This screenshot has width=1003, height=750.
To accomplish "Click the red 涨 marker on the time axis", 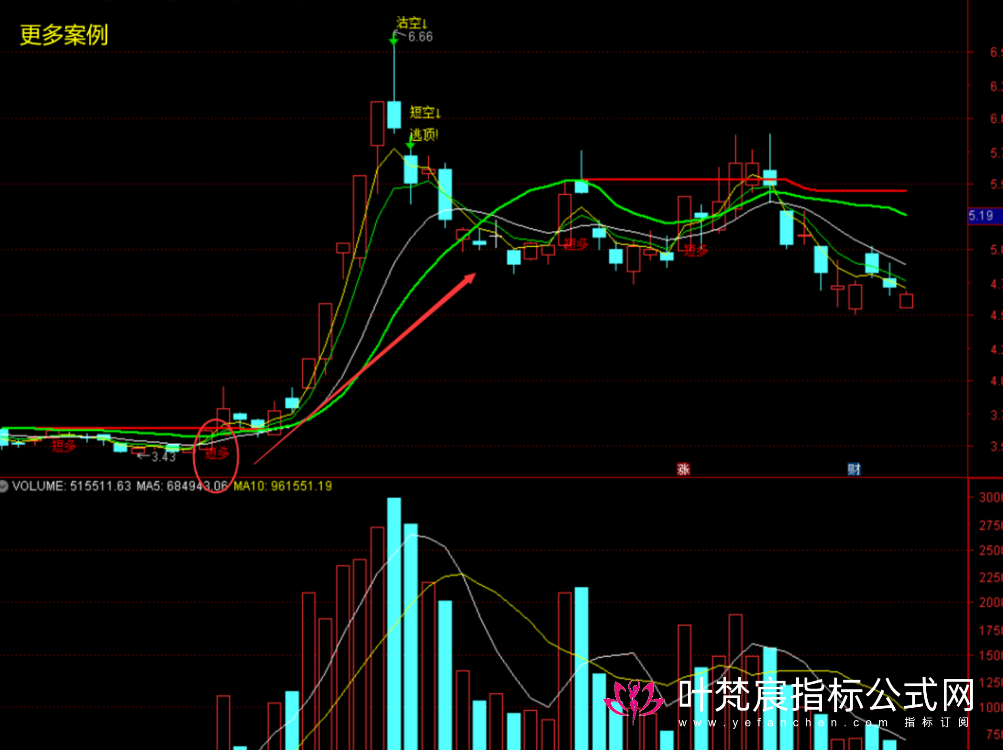I will tap(683, 469).
